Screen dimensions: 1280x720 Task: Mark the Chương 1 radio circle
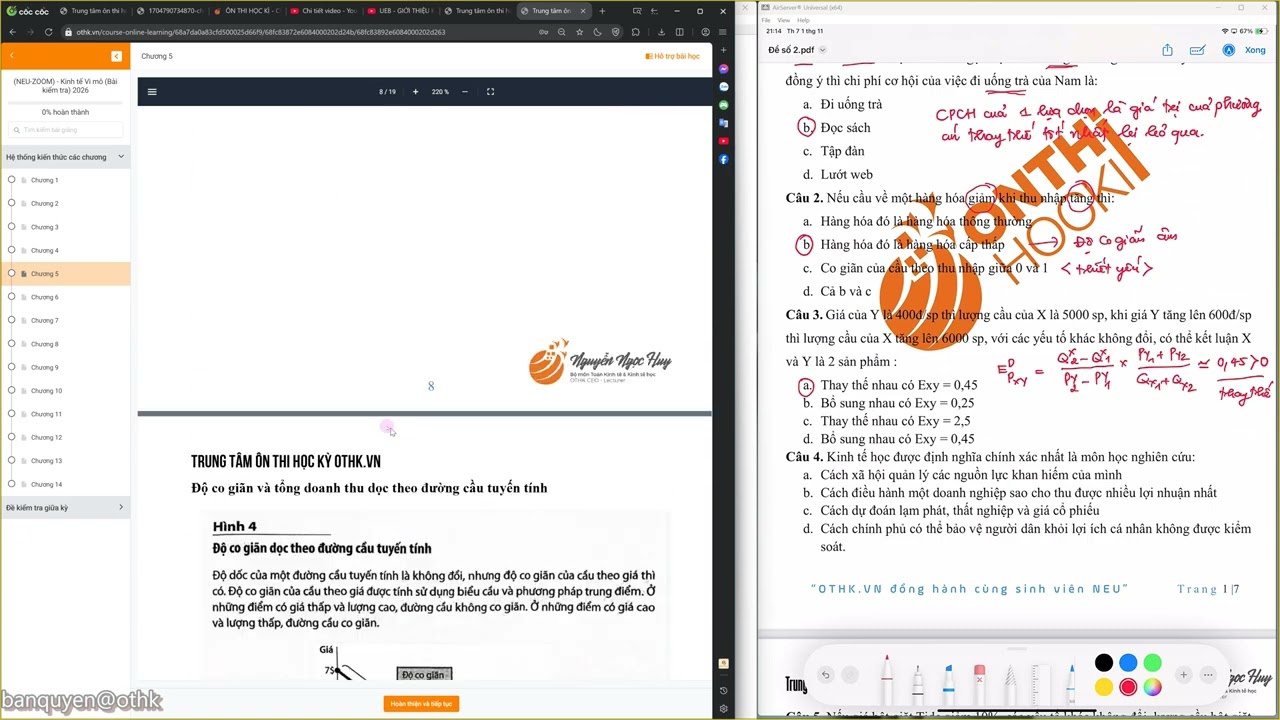[11, 180]
